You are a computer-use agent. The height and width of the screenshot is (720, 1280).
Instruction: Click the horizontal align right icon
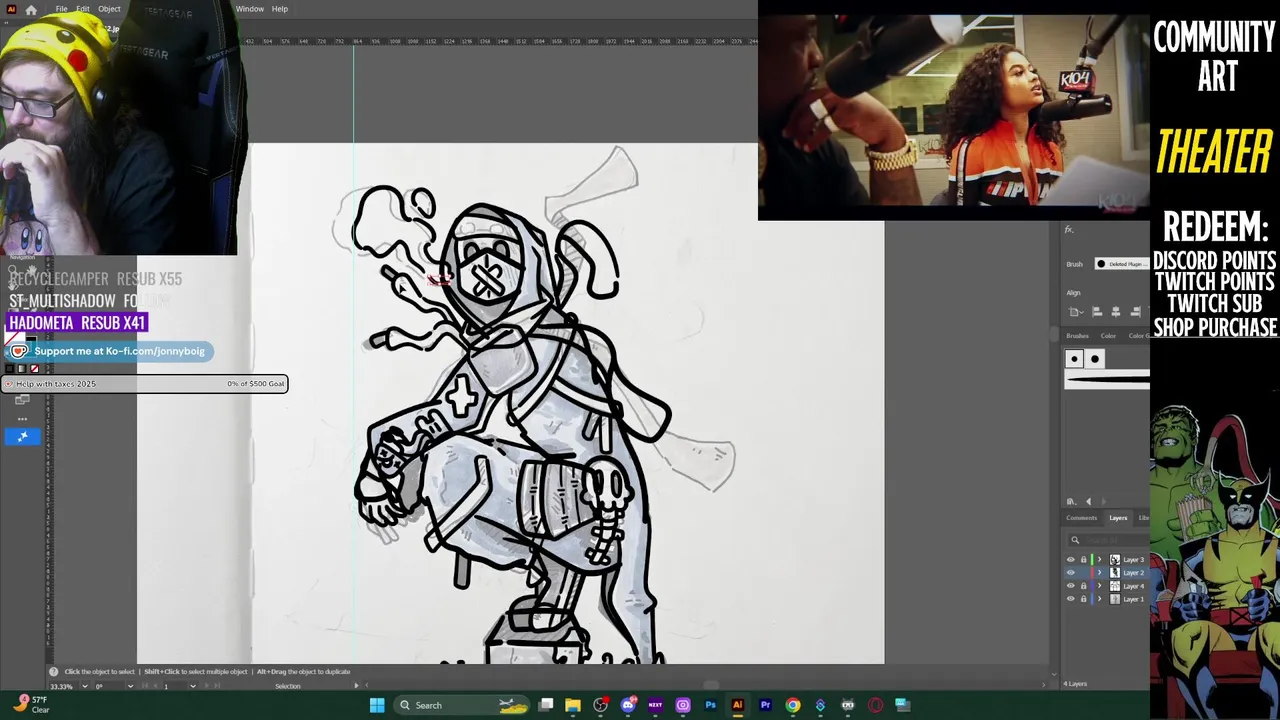tap(1135, 312)
